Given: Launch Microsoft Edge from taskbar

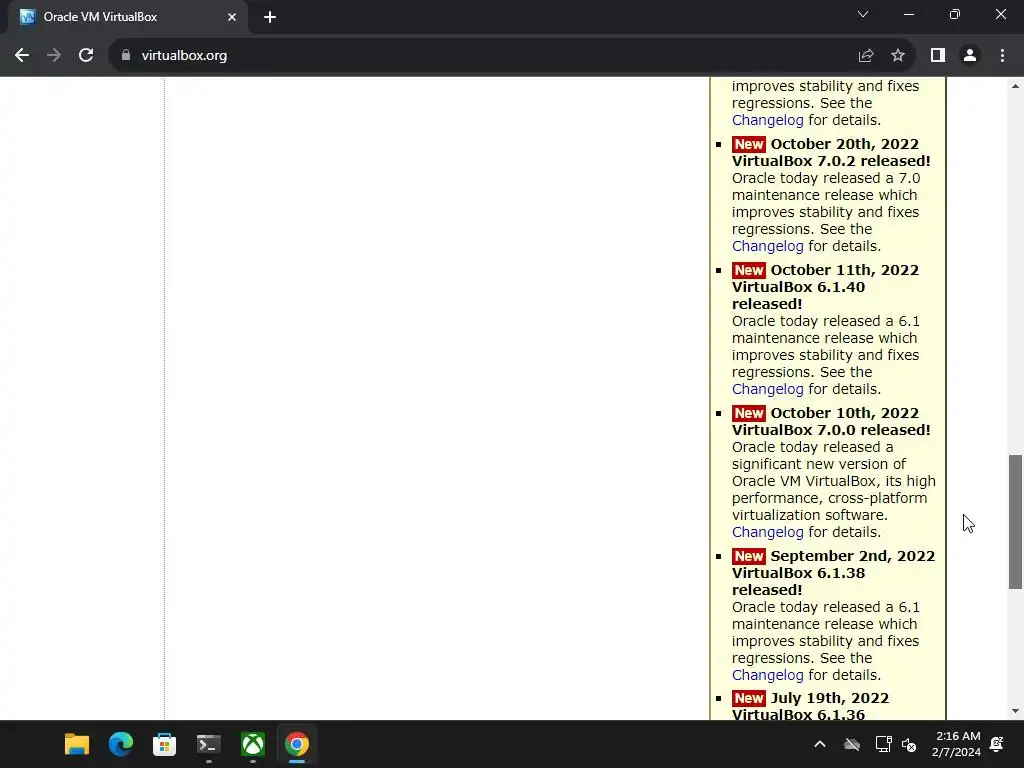Looking at the screenshot, I should tap(121, 744).
